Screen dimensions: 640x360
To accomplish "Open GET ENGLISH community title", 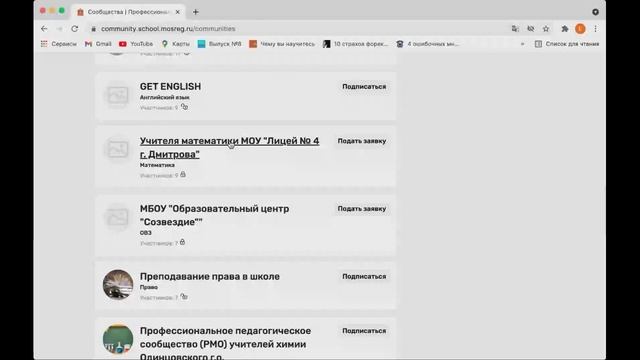I will pos(170,87).
